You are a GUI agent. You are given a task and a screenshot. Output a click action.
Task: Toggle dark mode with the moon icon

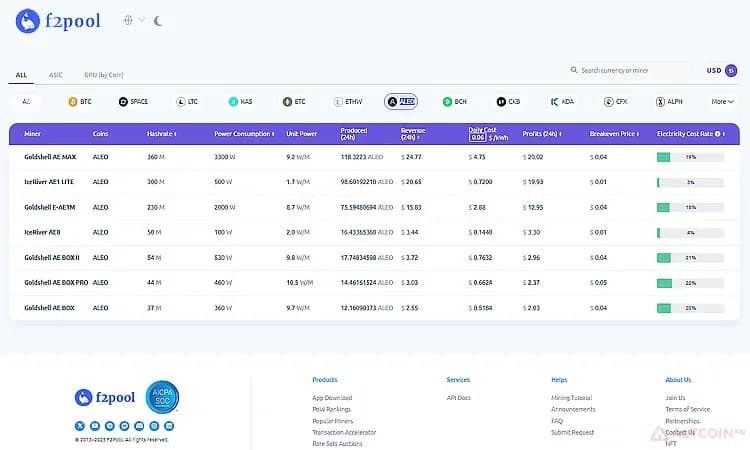point(158,21)
